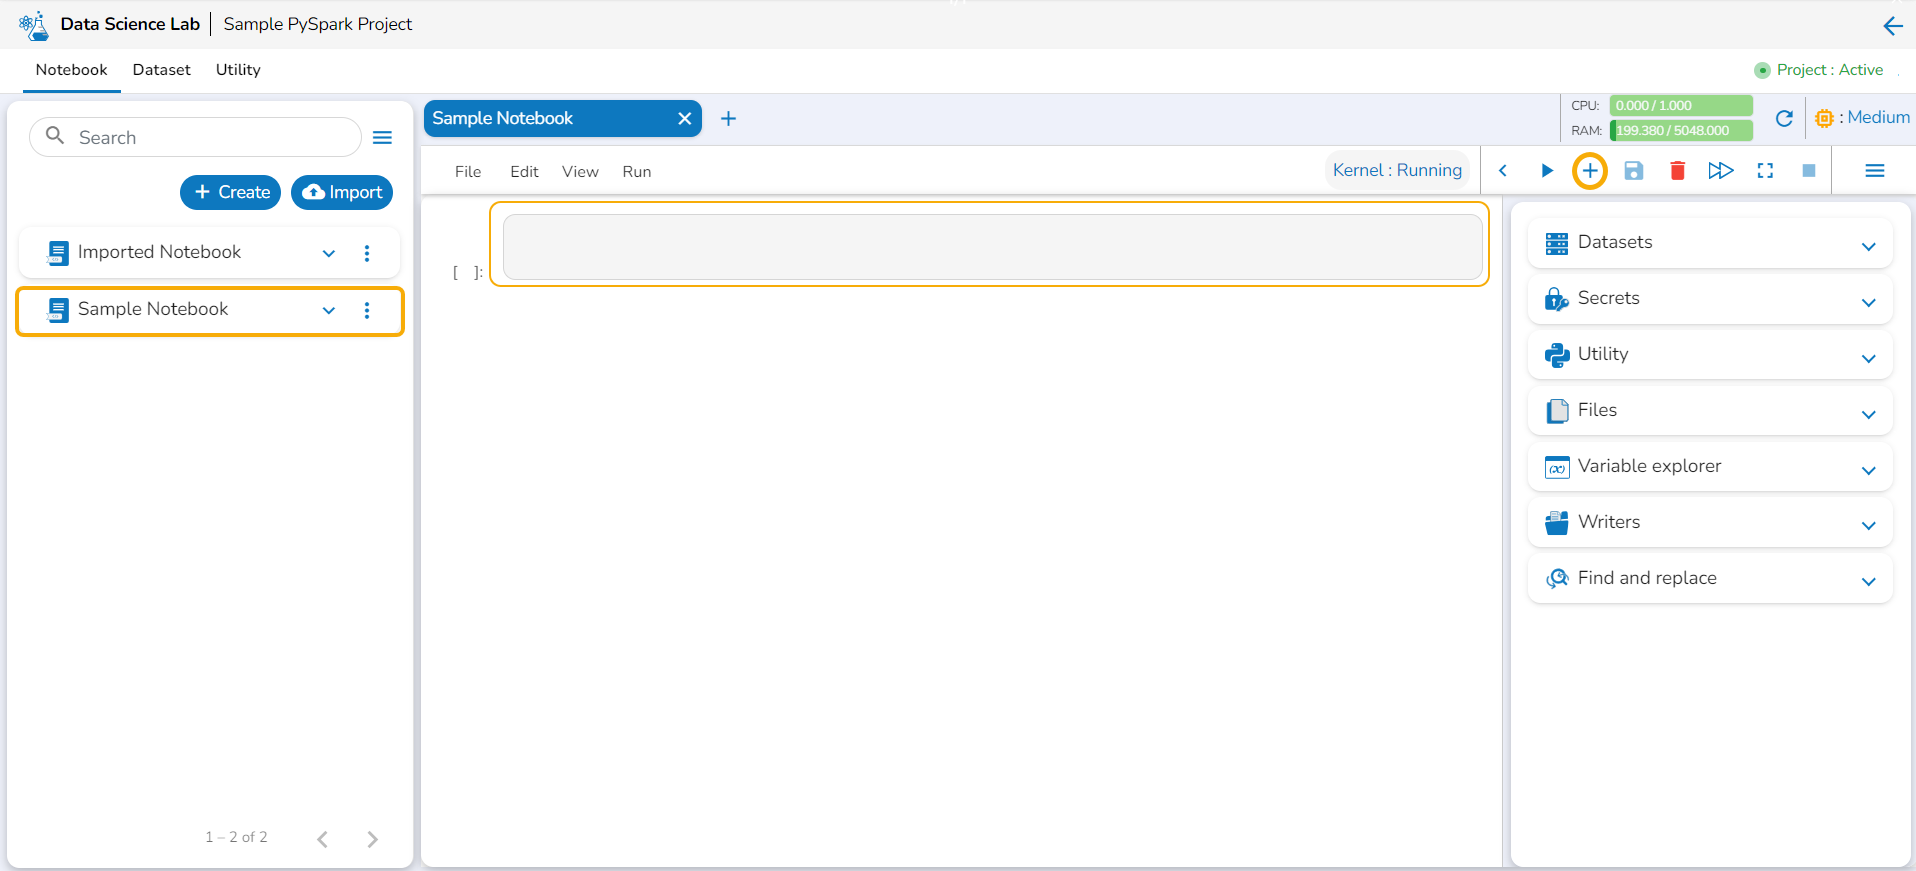The width and height of the screenshot is (1916, 871).
Task: Click the Files panel icon
Action: coord(1557,411)
